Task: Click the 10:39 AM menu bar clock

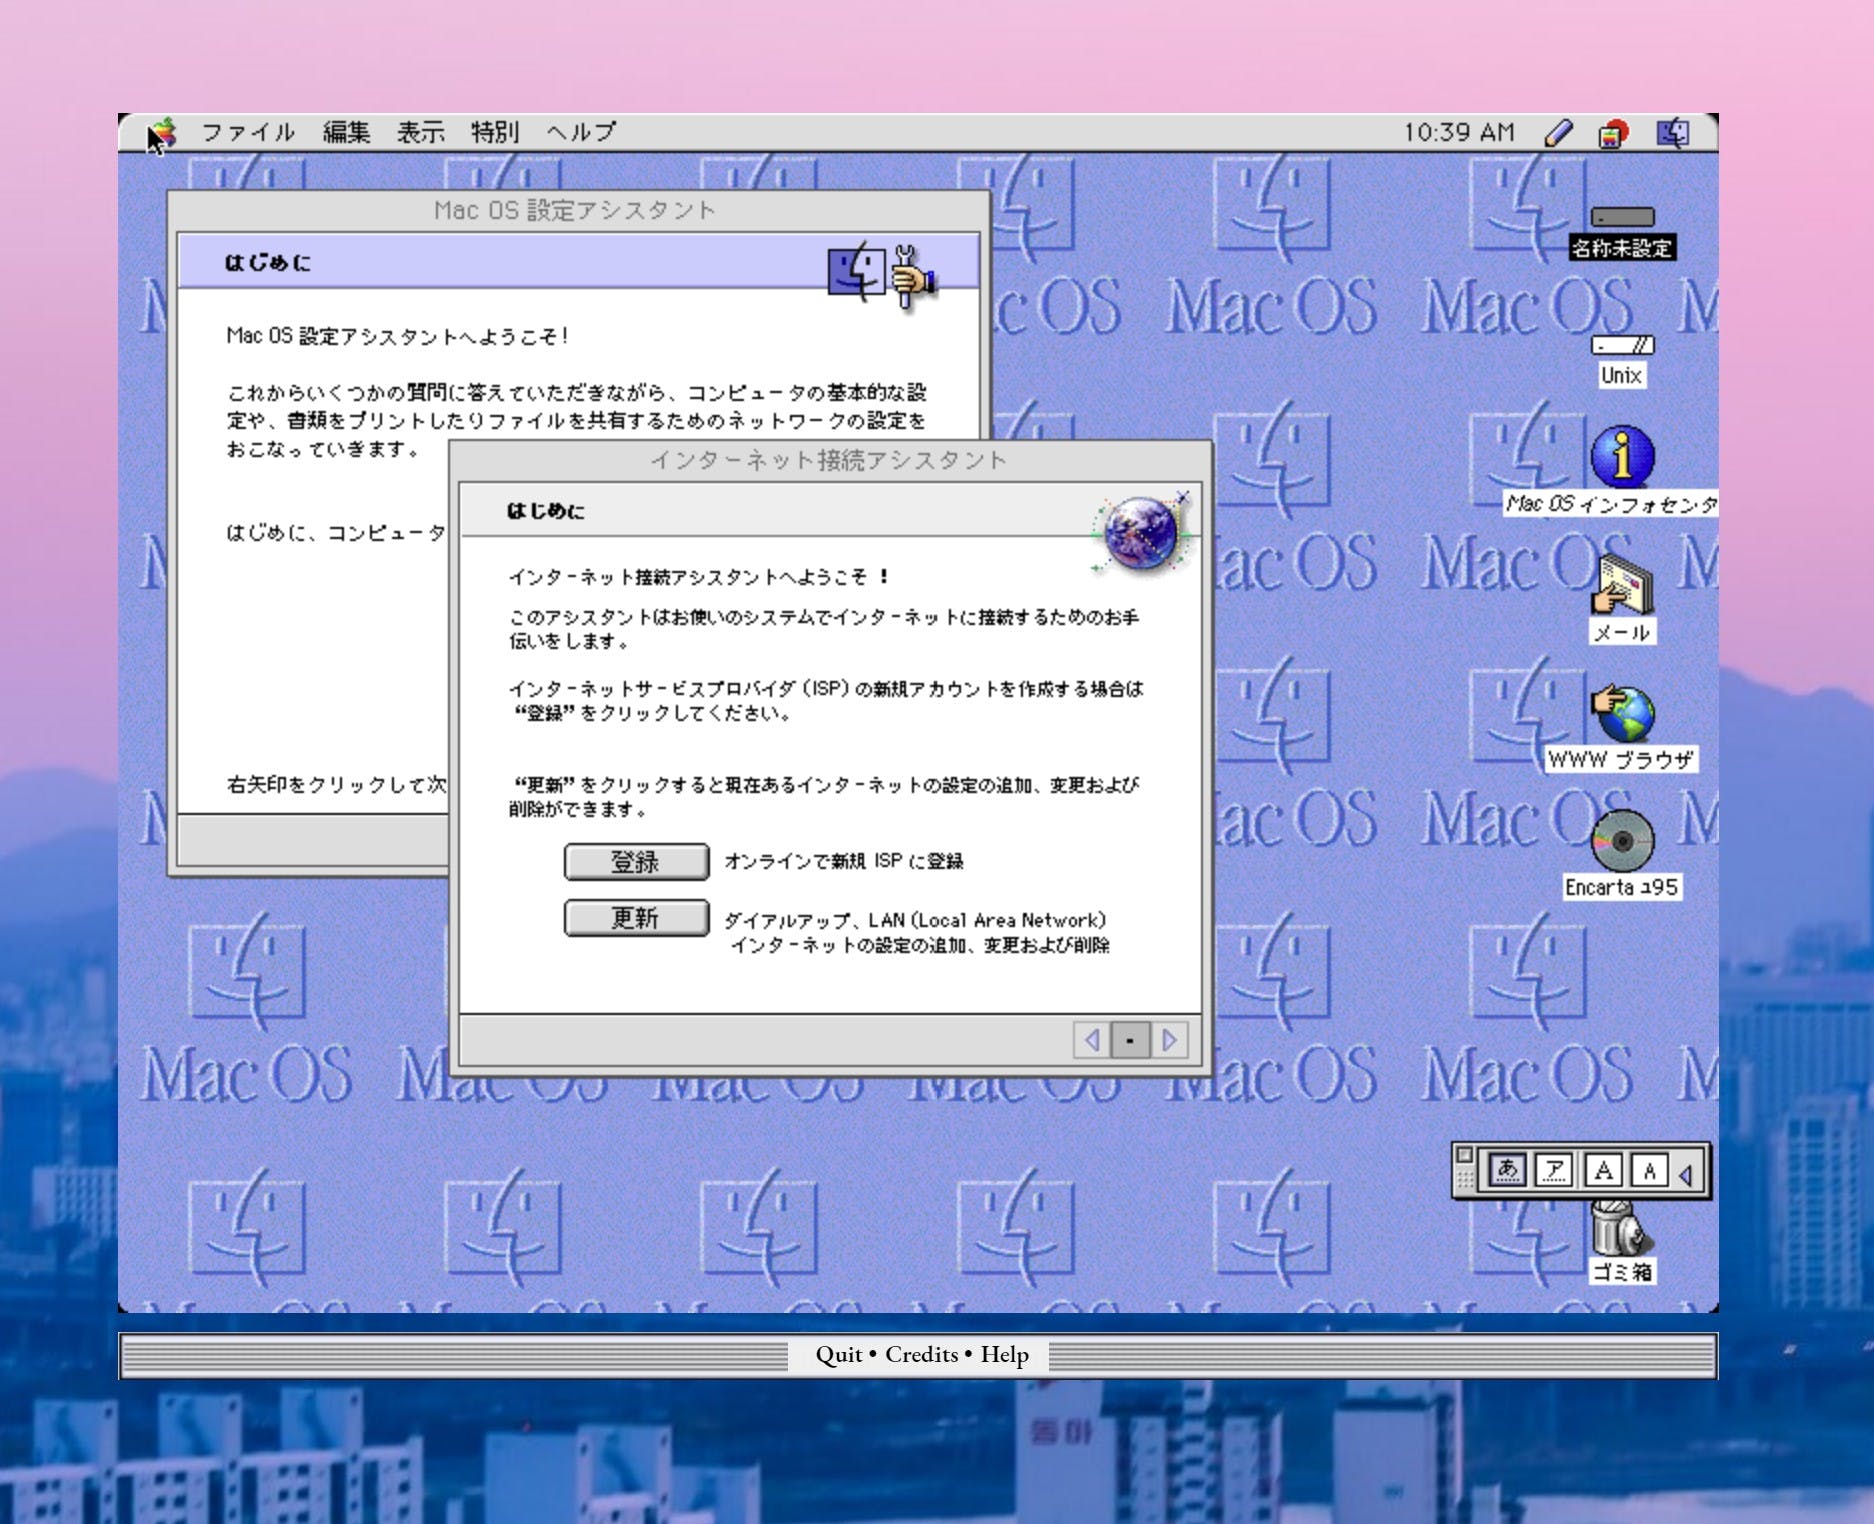Action: (x=1459, y=132)
